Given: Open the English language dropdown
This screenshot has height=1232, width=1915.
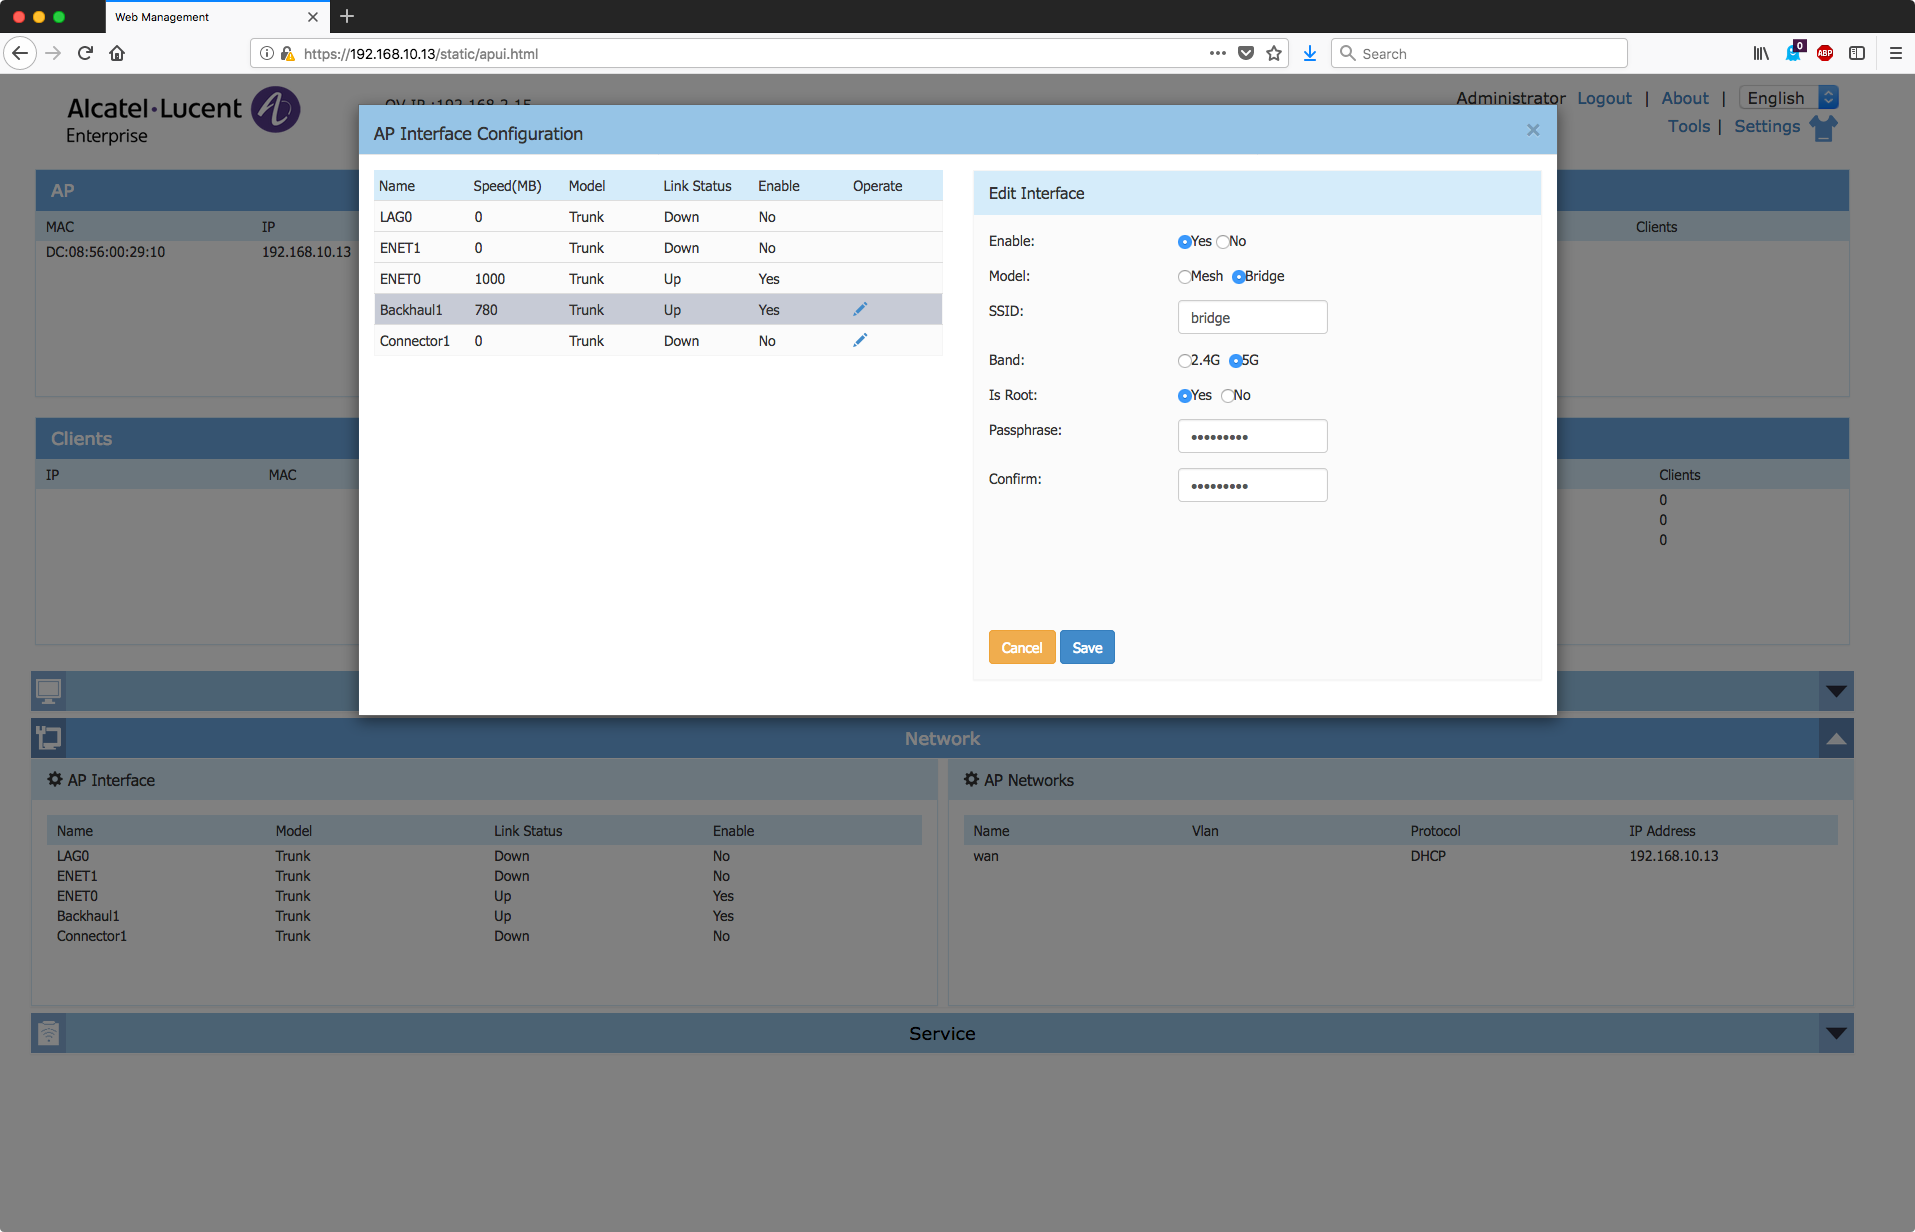Looking at the screenshot, I should [1788, 98].
